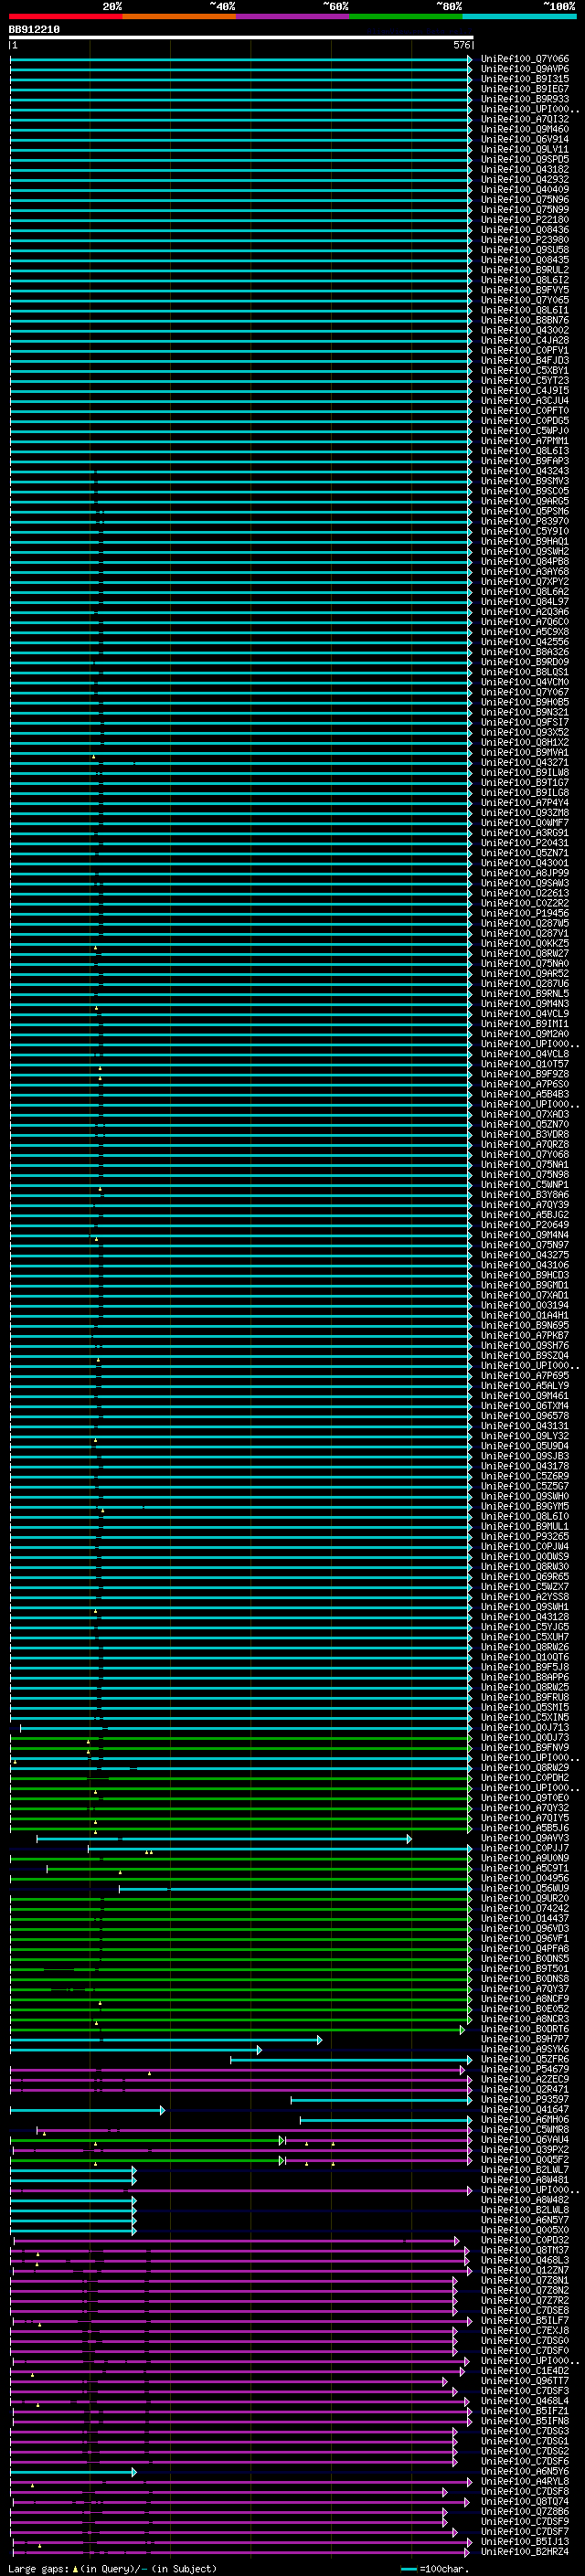
Task: Click the =100char. scale legend text
Action: click(x=444, y=2569)
